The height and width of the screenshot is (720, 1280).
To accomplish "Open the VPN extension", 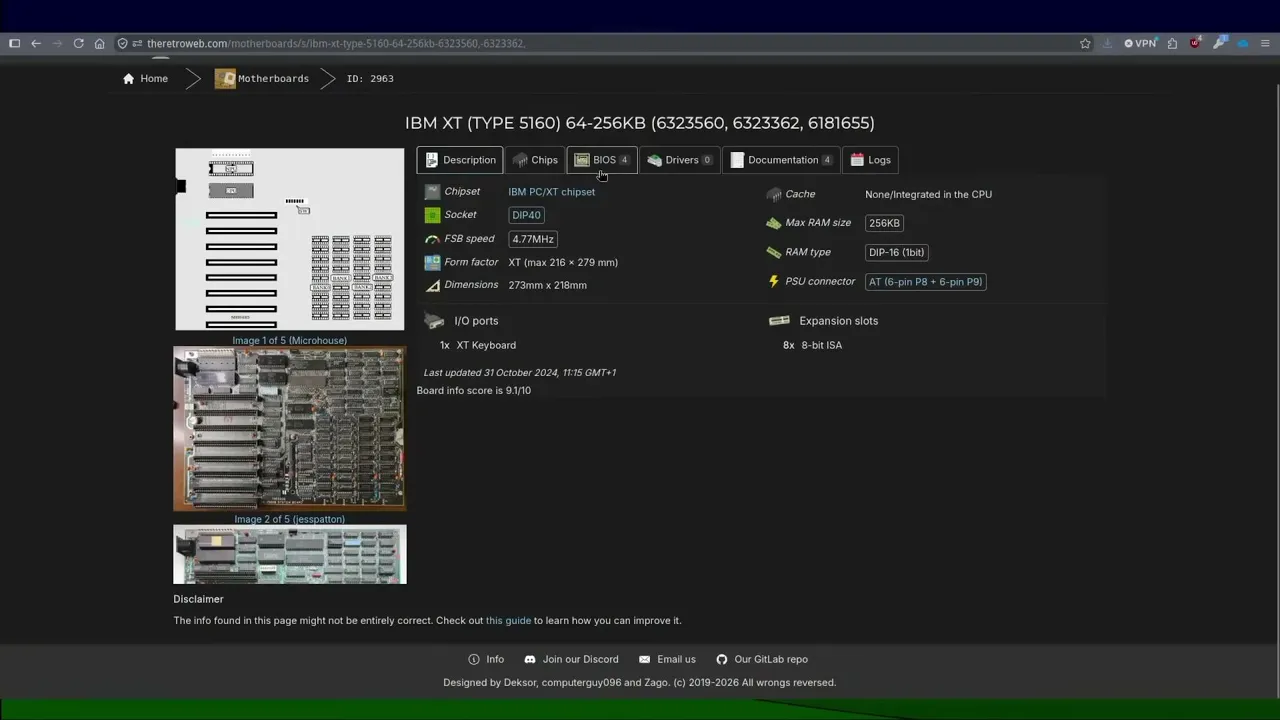I will [1140, 43].
